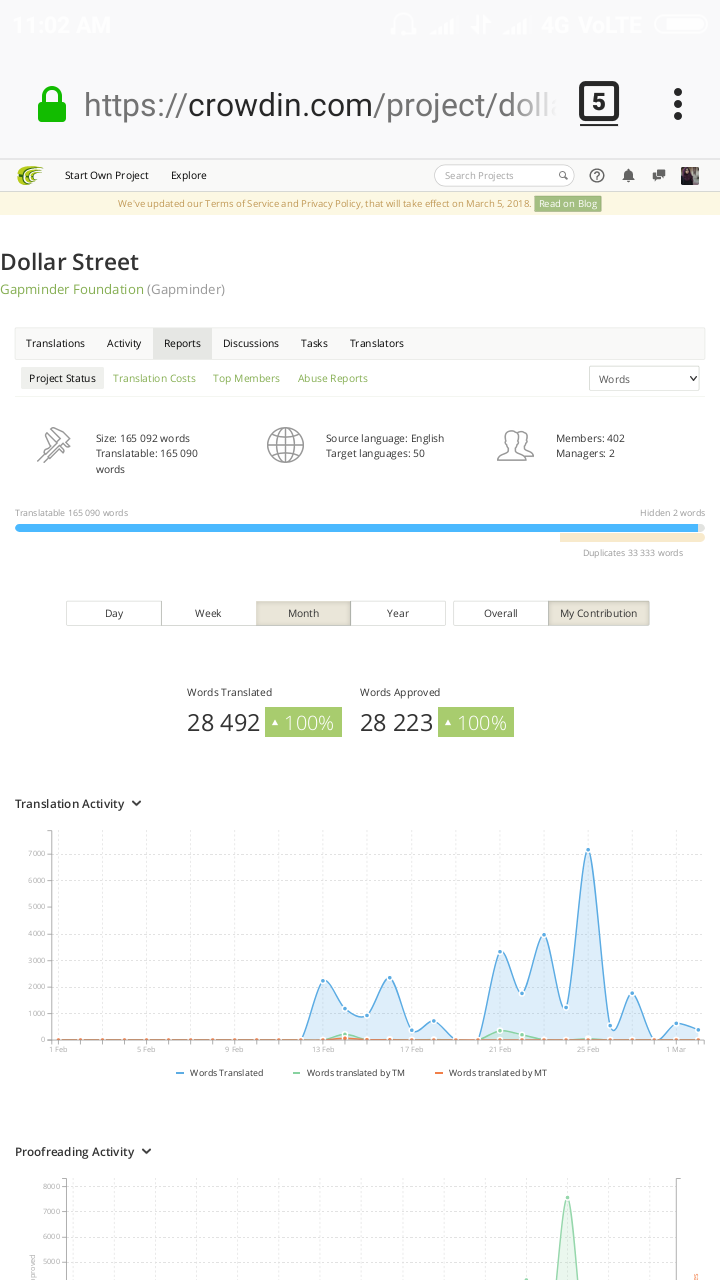Select the Year period toggle

tap(398, 613)
